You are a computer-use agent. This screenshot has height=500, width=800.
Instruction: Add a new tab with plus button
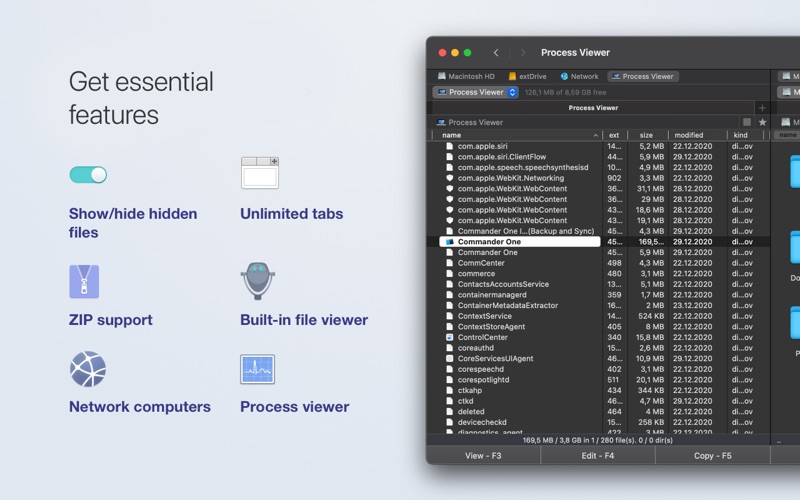pyautogui.click(x=762, y=108)
